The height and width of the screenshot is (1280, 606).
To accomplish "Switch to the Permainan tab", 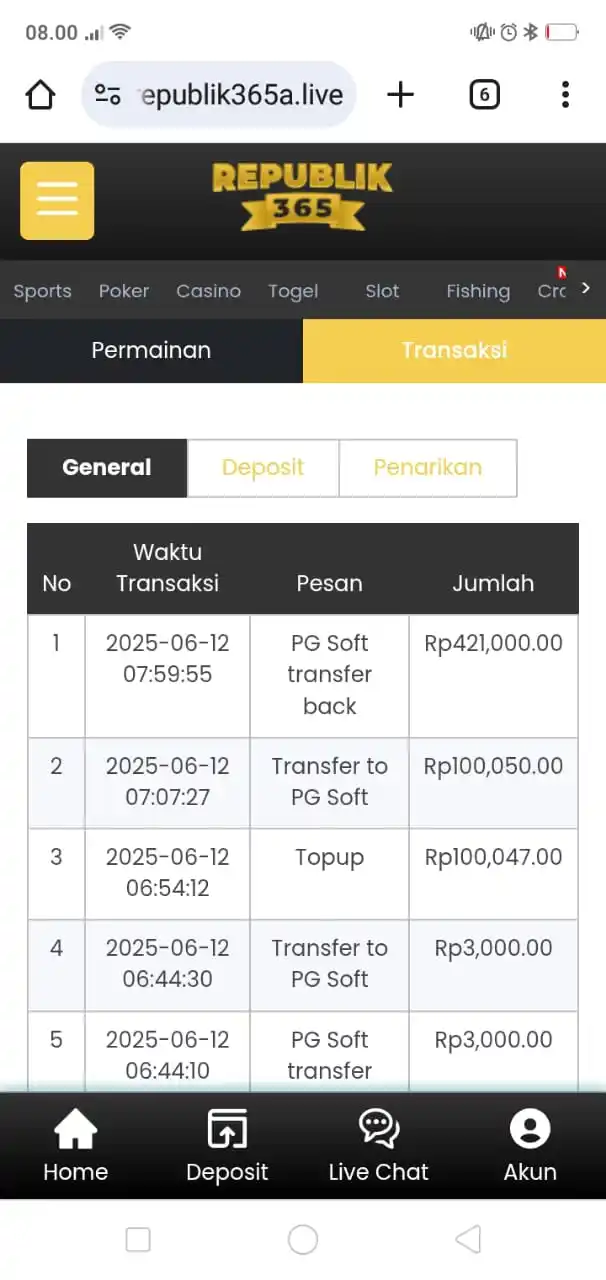I will click(151, 350).
